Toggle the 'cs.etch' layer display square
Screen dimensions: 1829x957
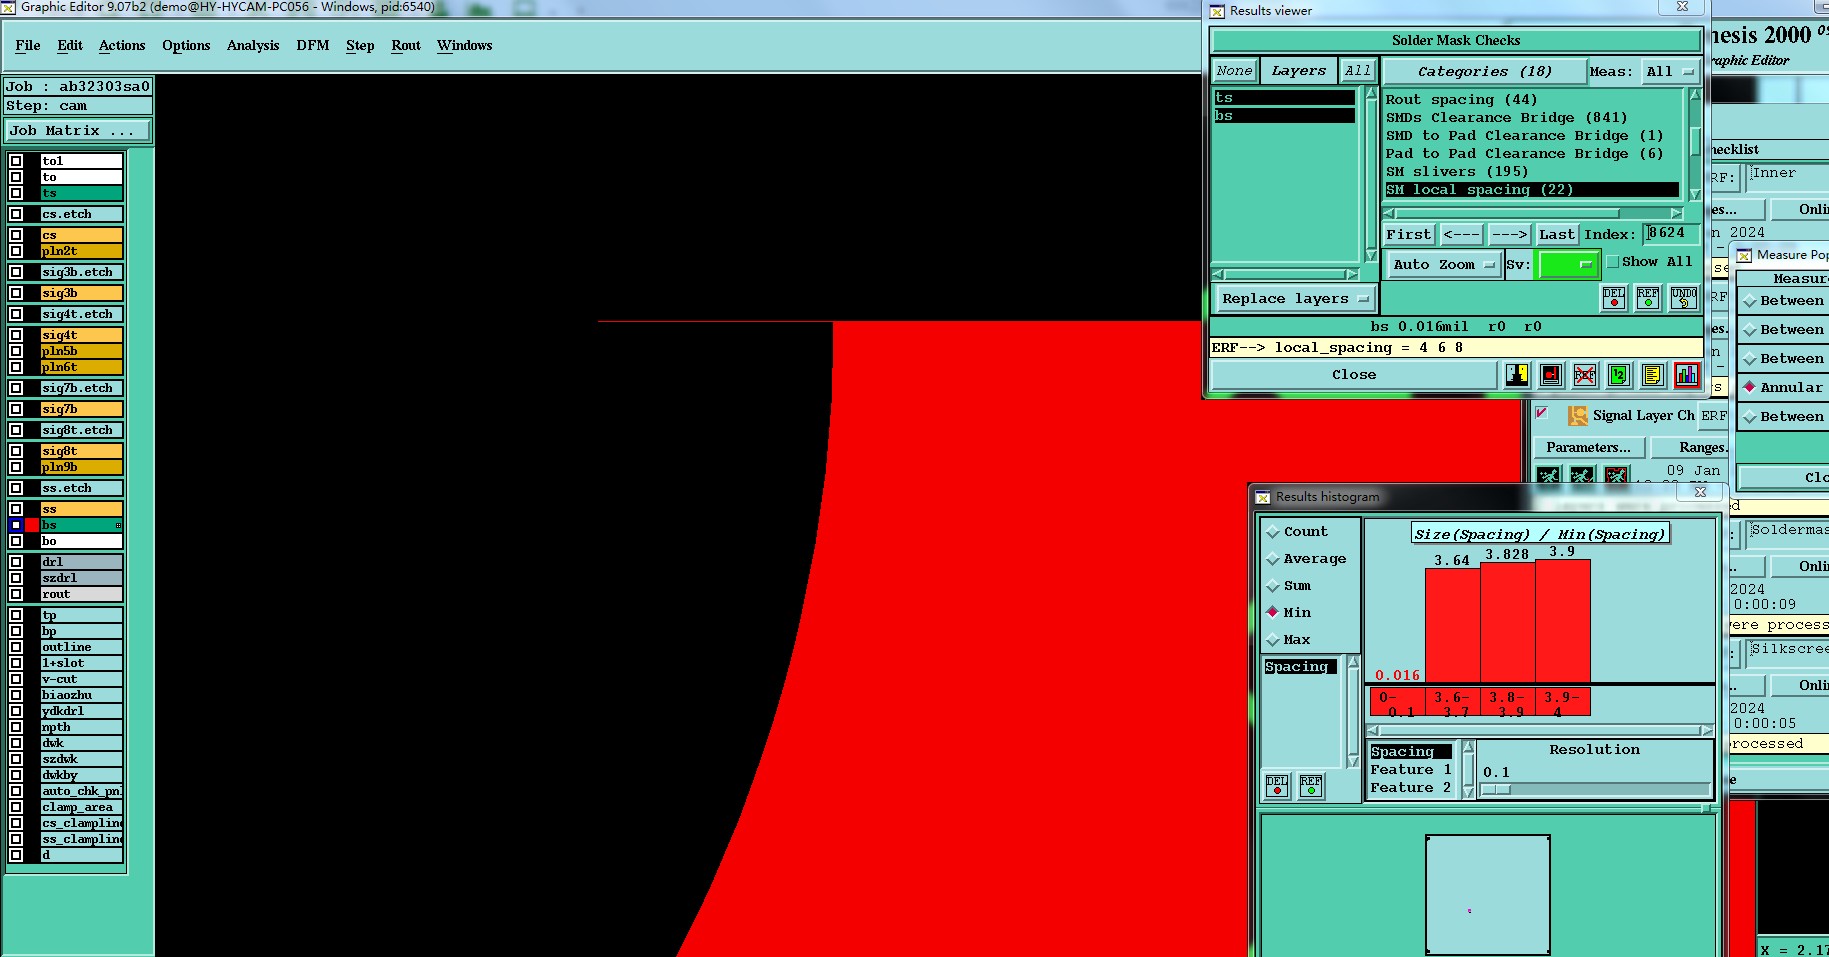tap(16, 214)
